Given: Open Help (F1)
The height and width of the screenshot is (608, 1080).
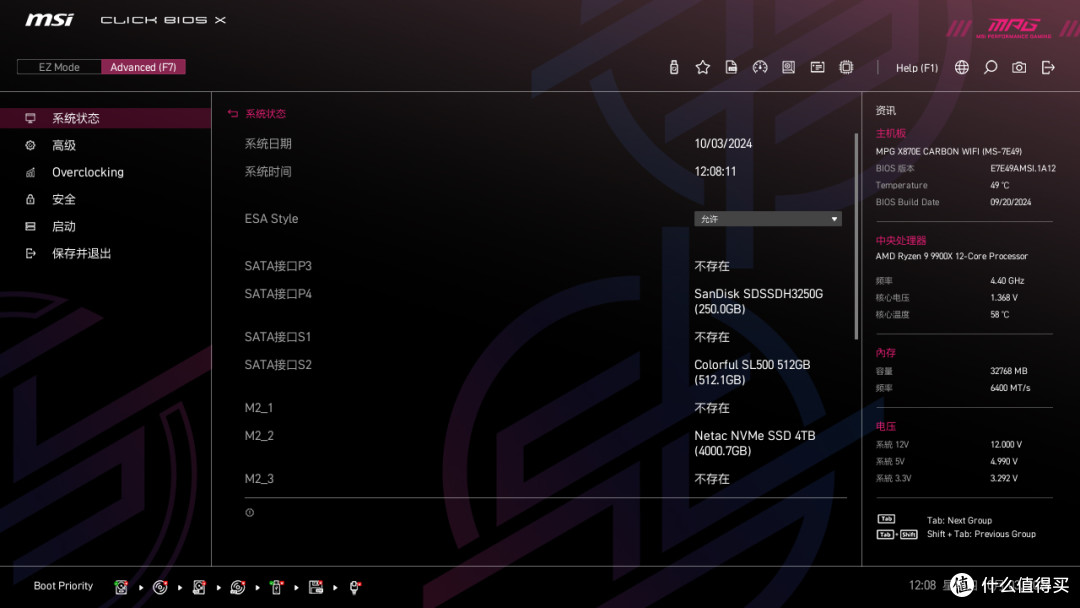Looking at the screenshot, I should tap(916, 67).
